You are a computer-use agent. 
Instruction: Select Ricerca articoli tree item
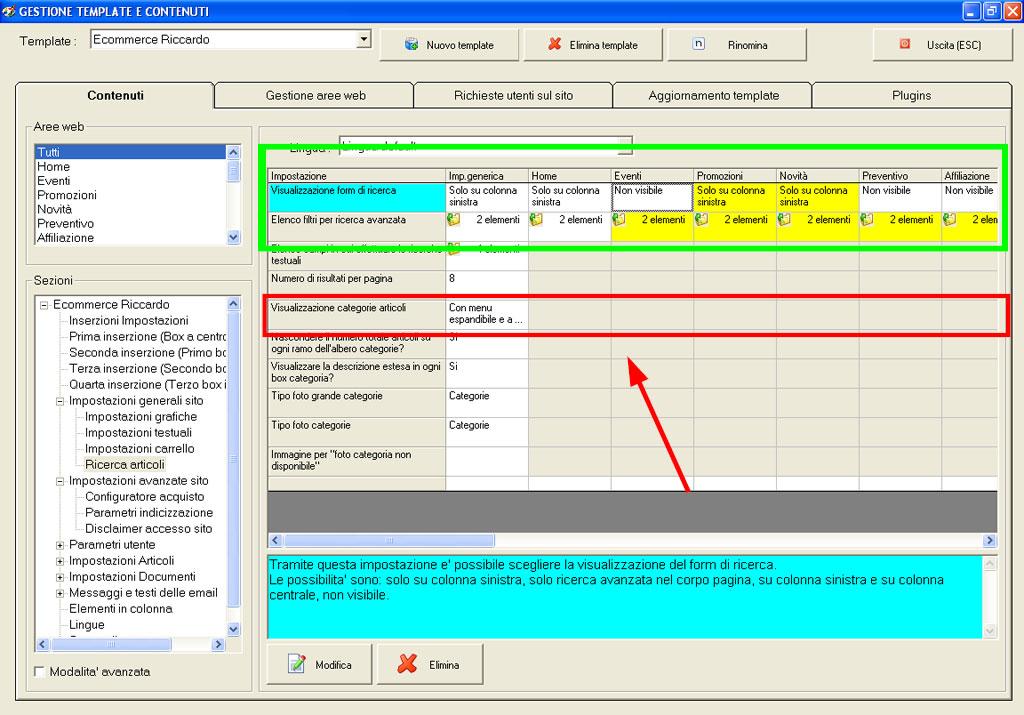[125, 465]
